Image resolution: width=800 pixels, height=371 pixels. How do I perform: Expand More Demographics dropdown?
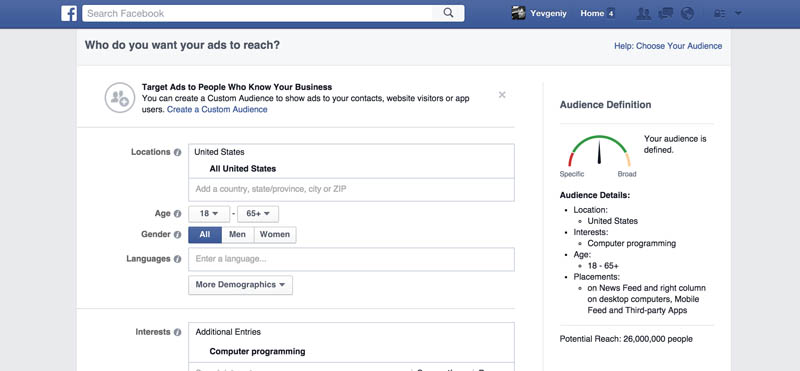[240, 285]
